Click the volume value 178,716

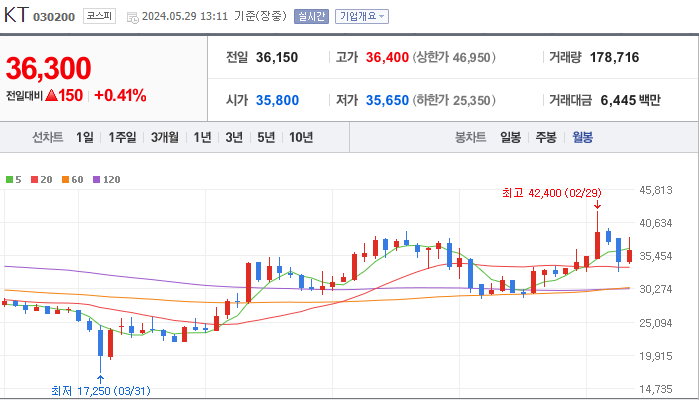point(614,58)
